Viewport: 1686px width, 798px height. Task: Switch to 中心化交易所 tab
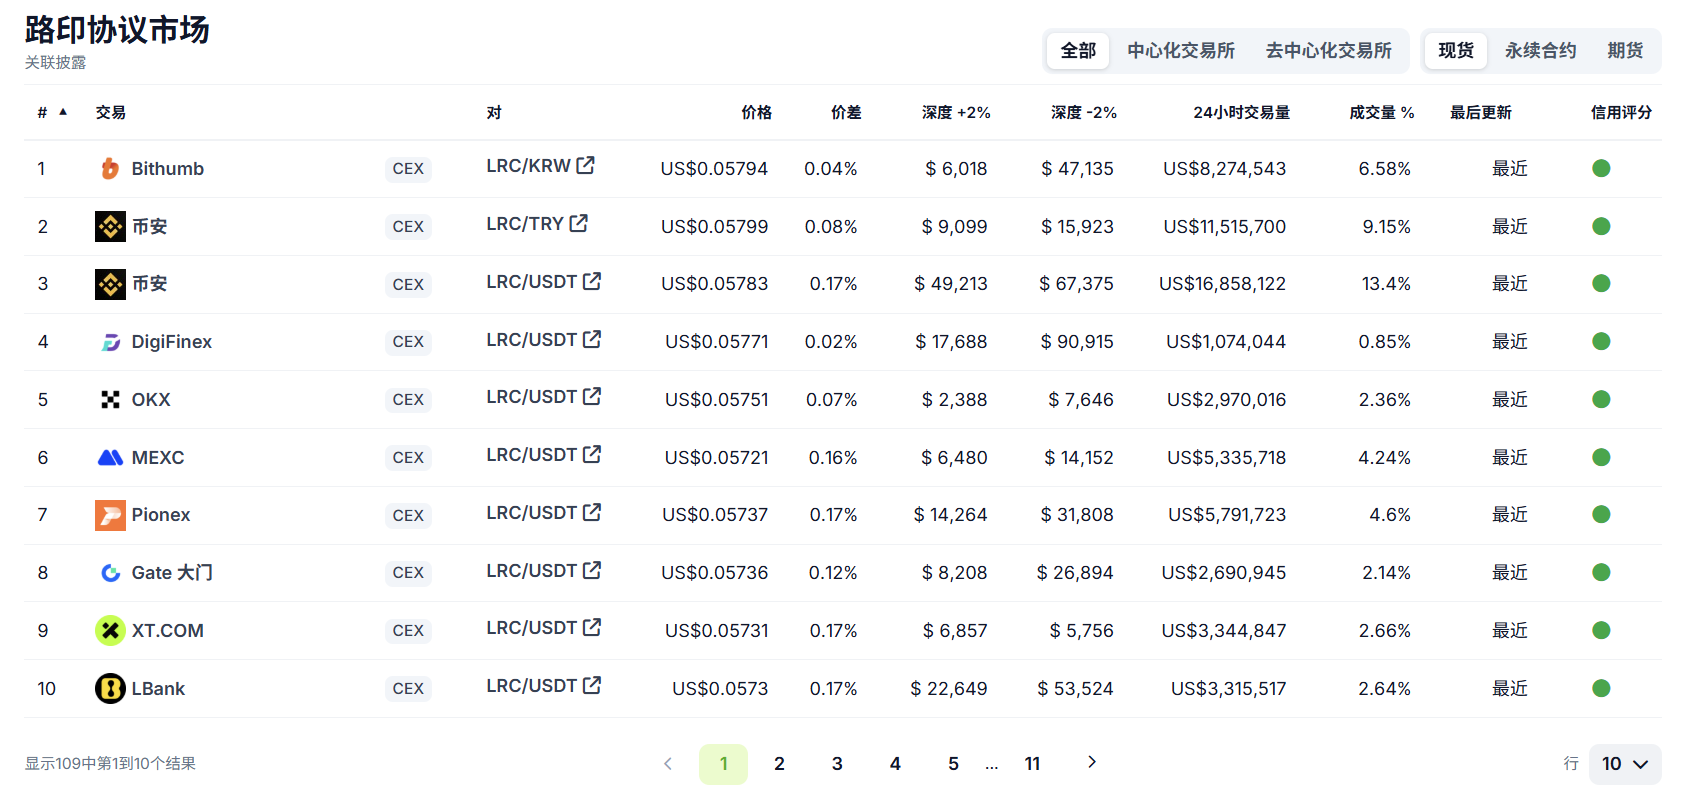click(x=1181, y=51)
